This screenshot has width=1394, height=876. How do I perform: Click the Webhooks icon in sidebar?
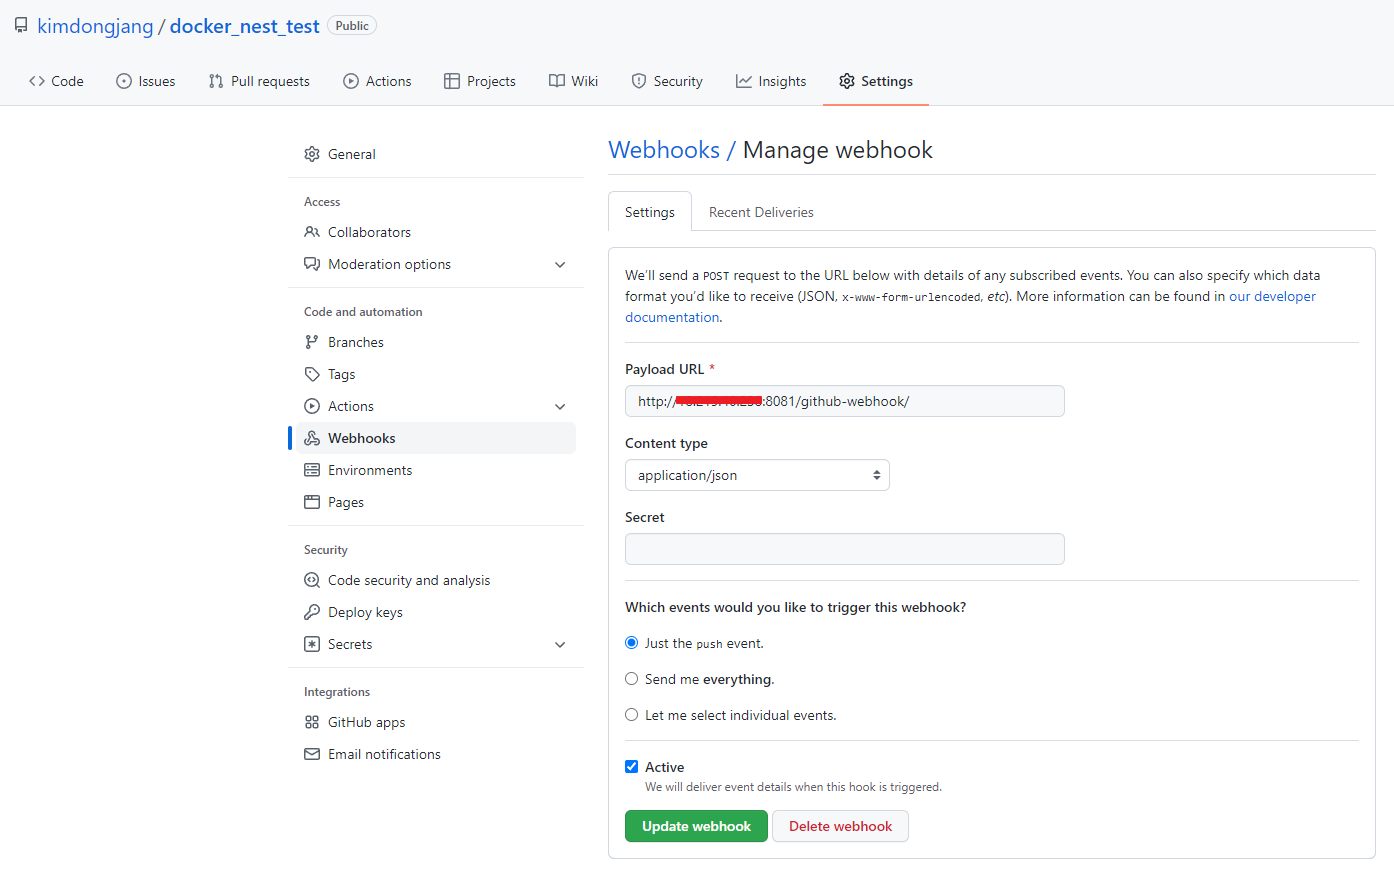[312, 438]
